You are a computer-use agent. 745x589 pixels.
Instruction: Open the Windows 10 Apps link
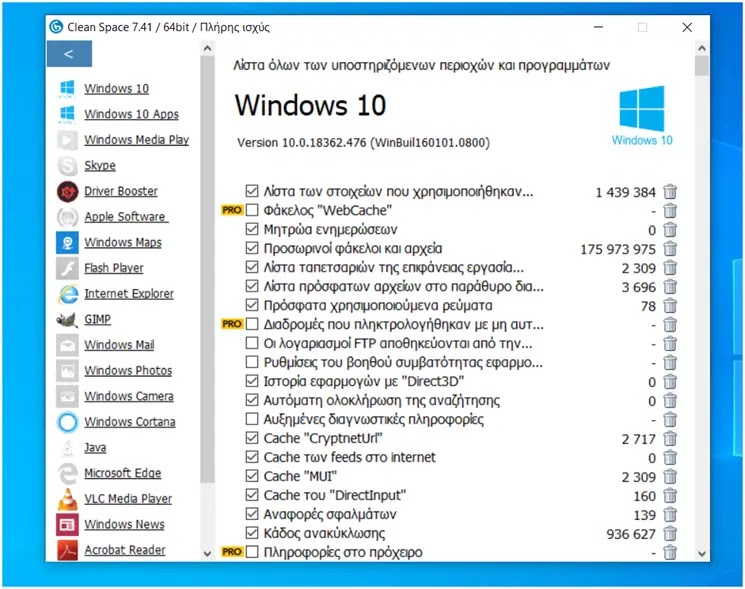132,114
